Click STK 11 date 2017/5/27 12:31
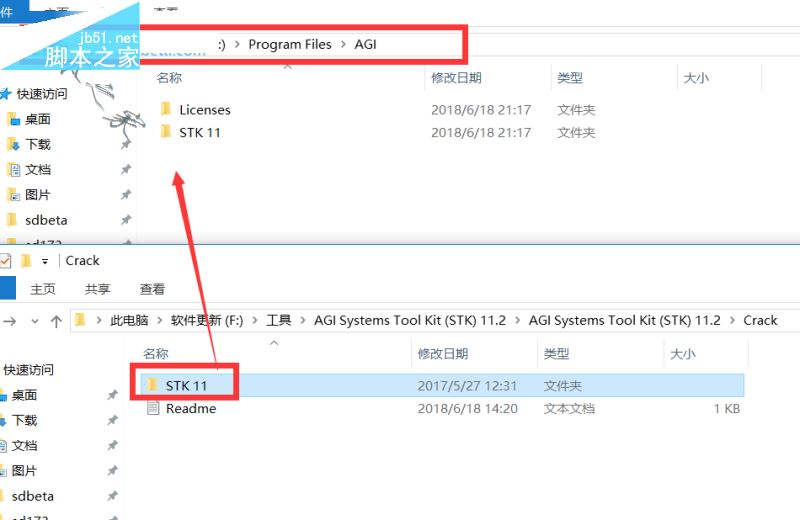 (467, 385)
